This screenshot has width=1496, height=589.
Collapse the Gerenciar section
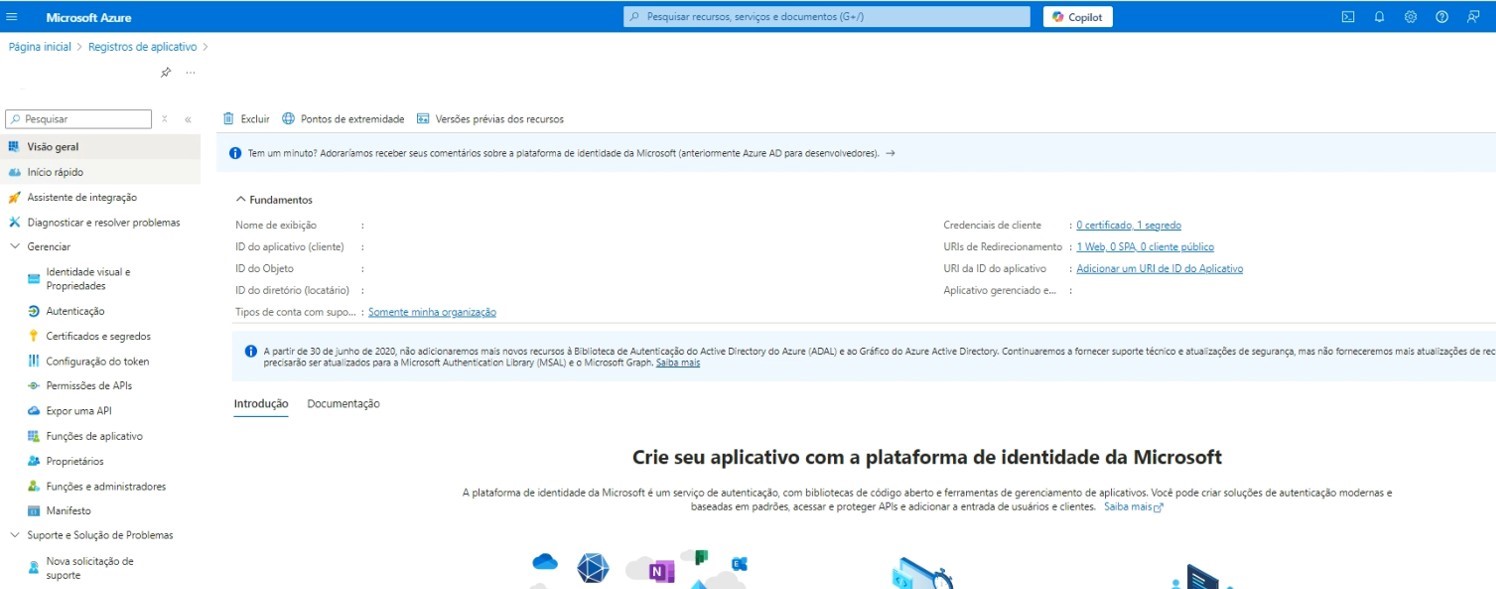click(x=15, y=246)
